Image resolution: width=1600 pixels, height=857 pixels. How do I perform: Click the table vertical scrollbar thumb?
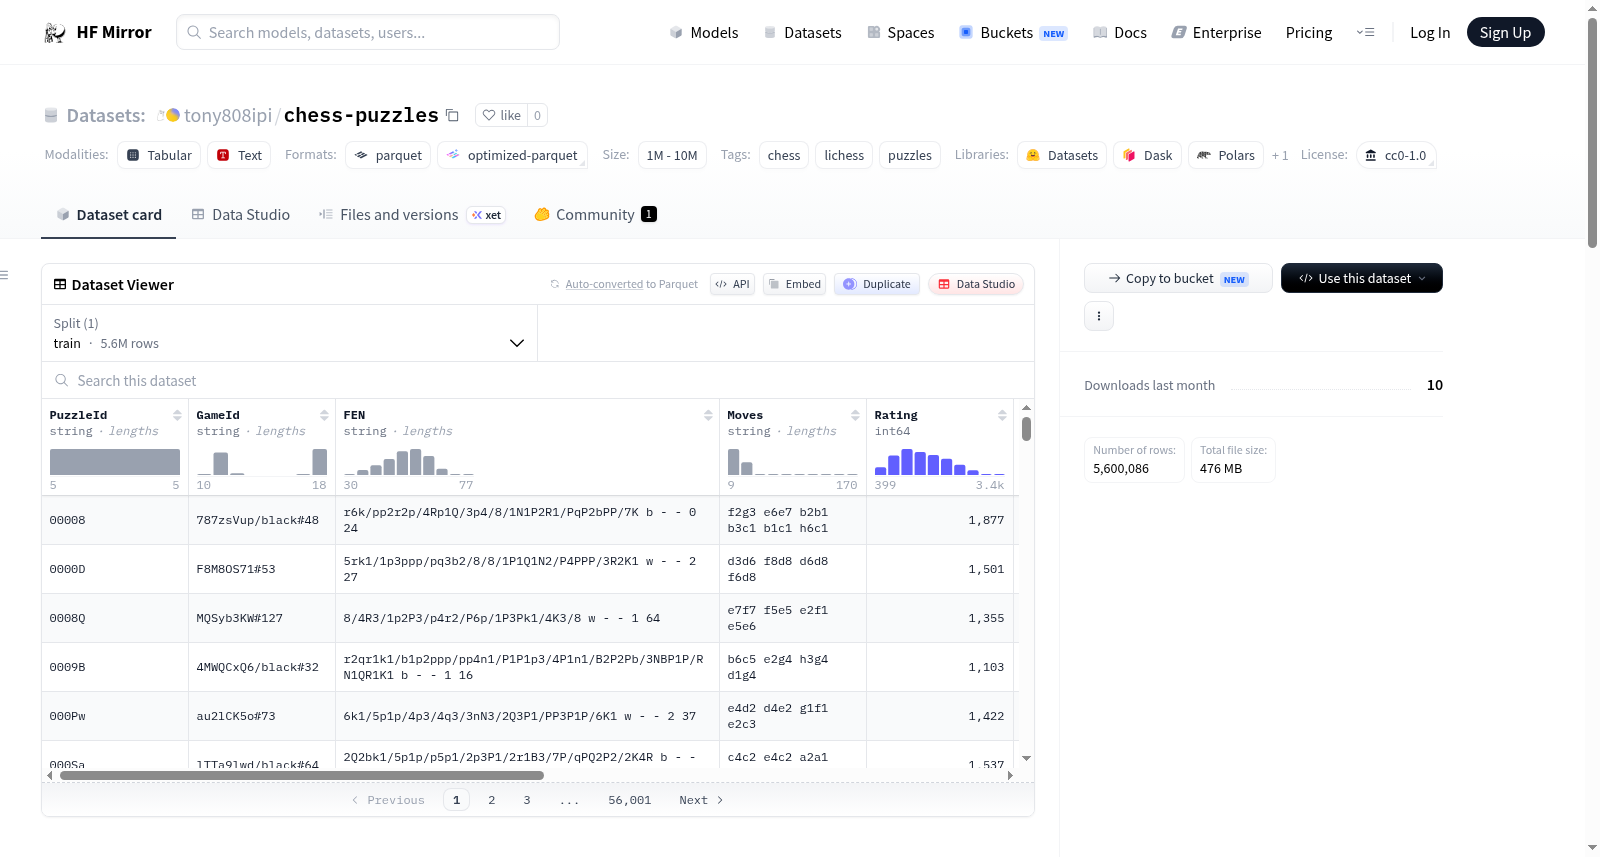pos(1026,429)
